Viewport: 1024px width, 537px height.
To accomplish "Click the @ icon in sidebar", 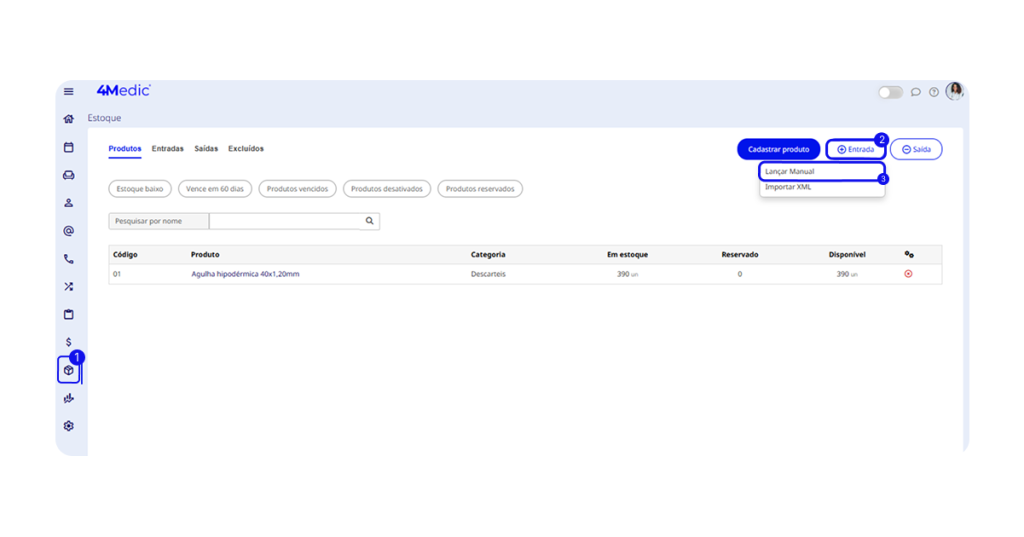I will (68, 231).
